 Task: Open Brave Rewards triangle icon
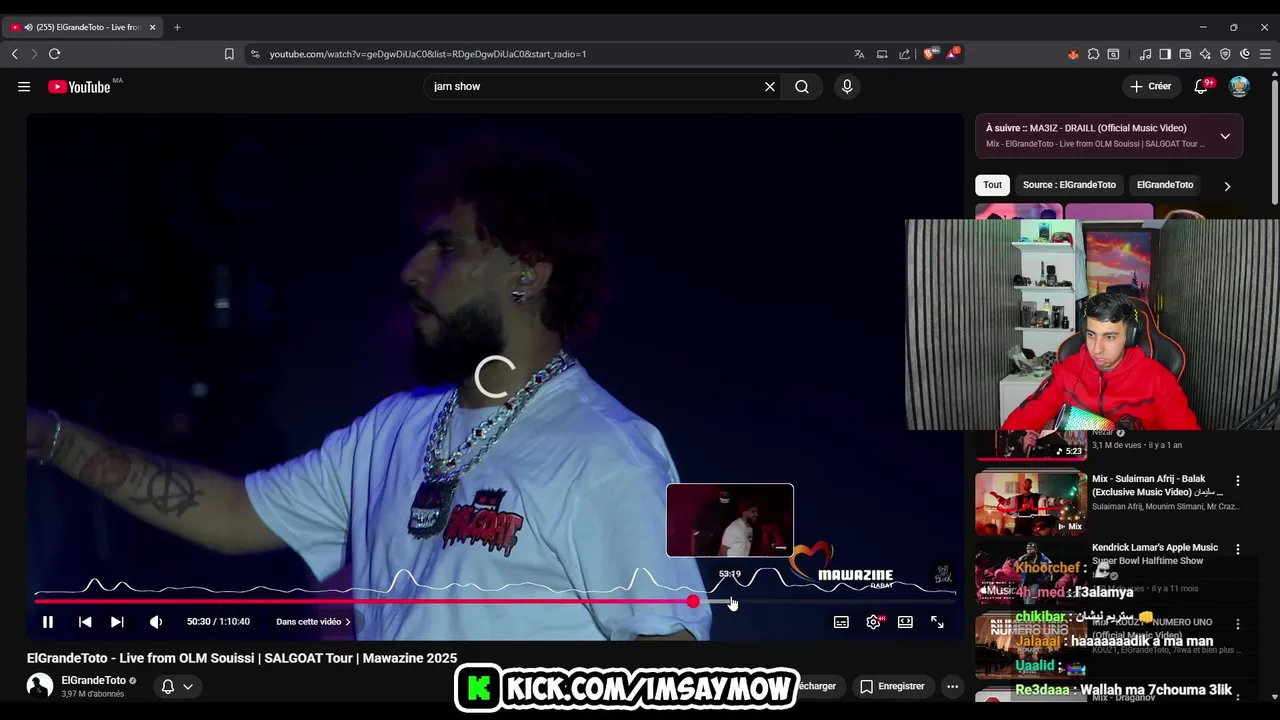(952, 54)
